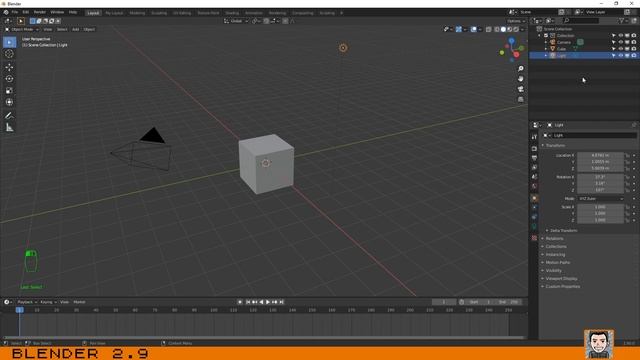Expand the Viewport Display panel

pyautogui.click(x=561, y=278)
